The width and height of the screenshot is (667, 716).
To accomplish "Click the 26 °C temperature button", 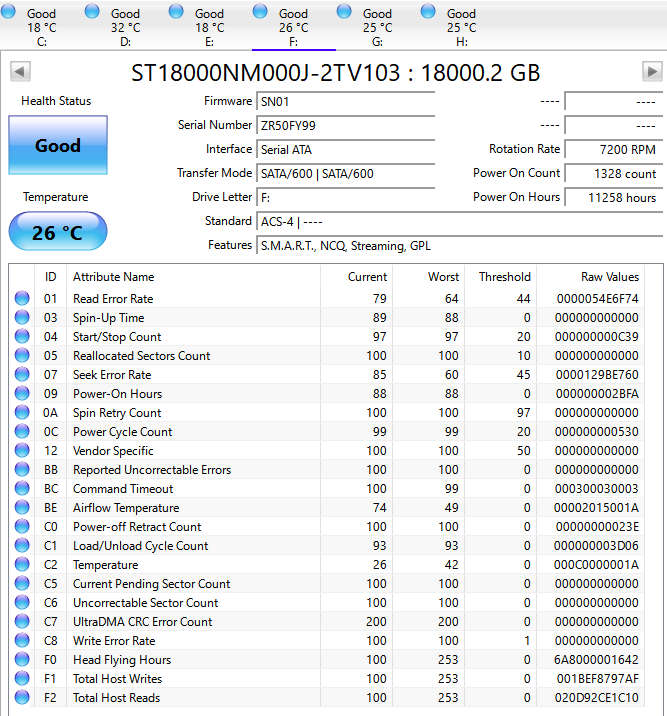I will pos(58,232).
